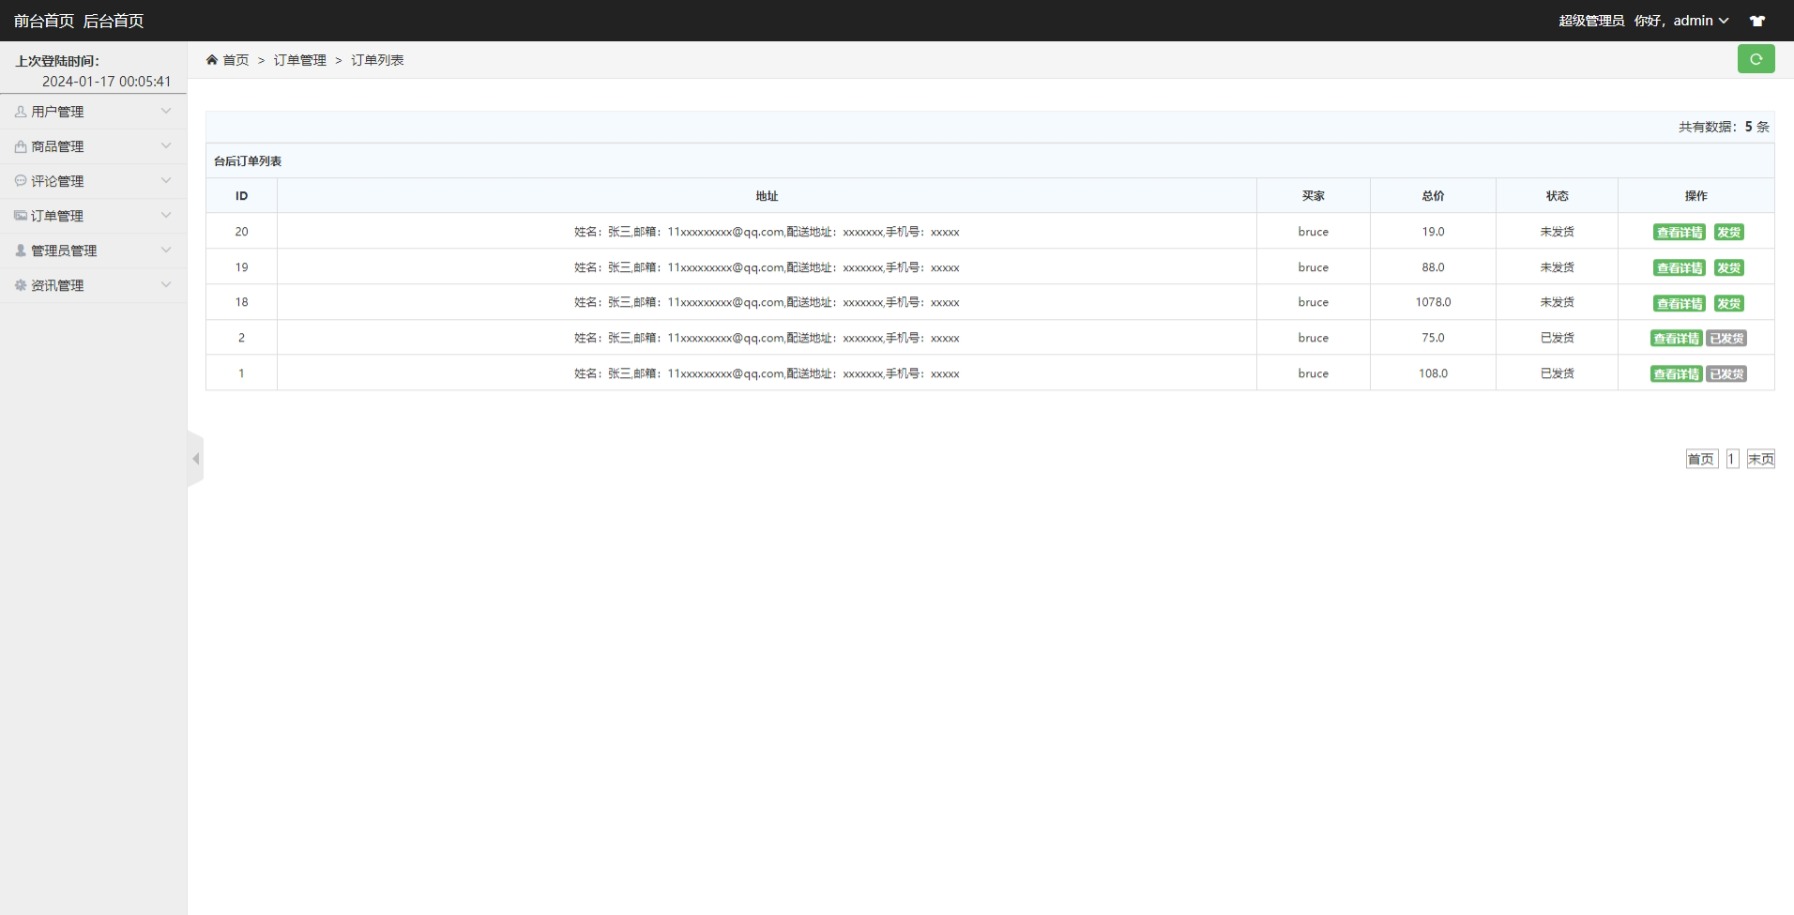Click the bag icon beside 商品管理
Viewport: 1794px width, 915px height.
[20, 146]
